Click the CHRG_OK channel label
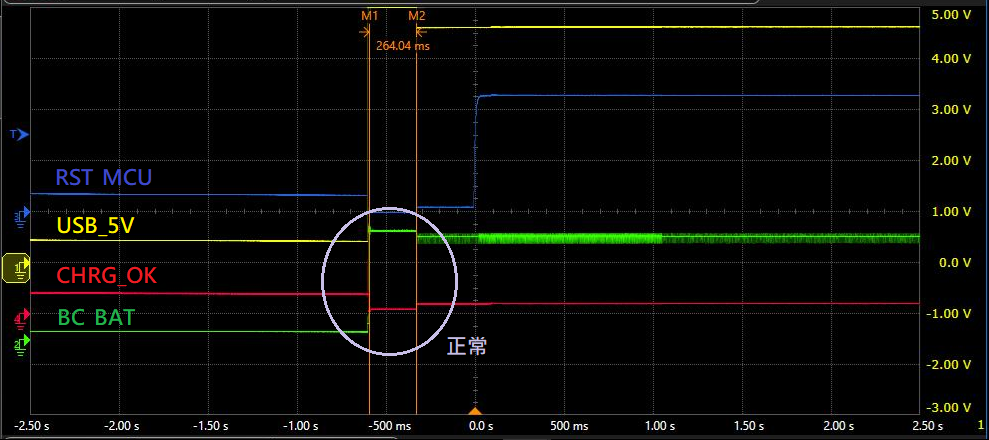Image resolution: width=989 pixels, height=440 pixels. pos(107,276)
